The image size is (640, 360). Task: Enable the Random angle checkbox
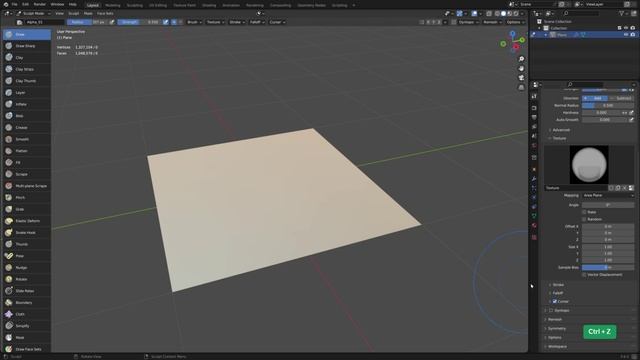[584, 219]
